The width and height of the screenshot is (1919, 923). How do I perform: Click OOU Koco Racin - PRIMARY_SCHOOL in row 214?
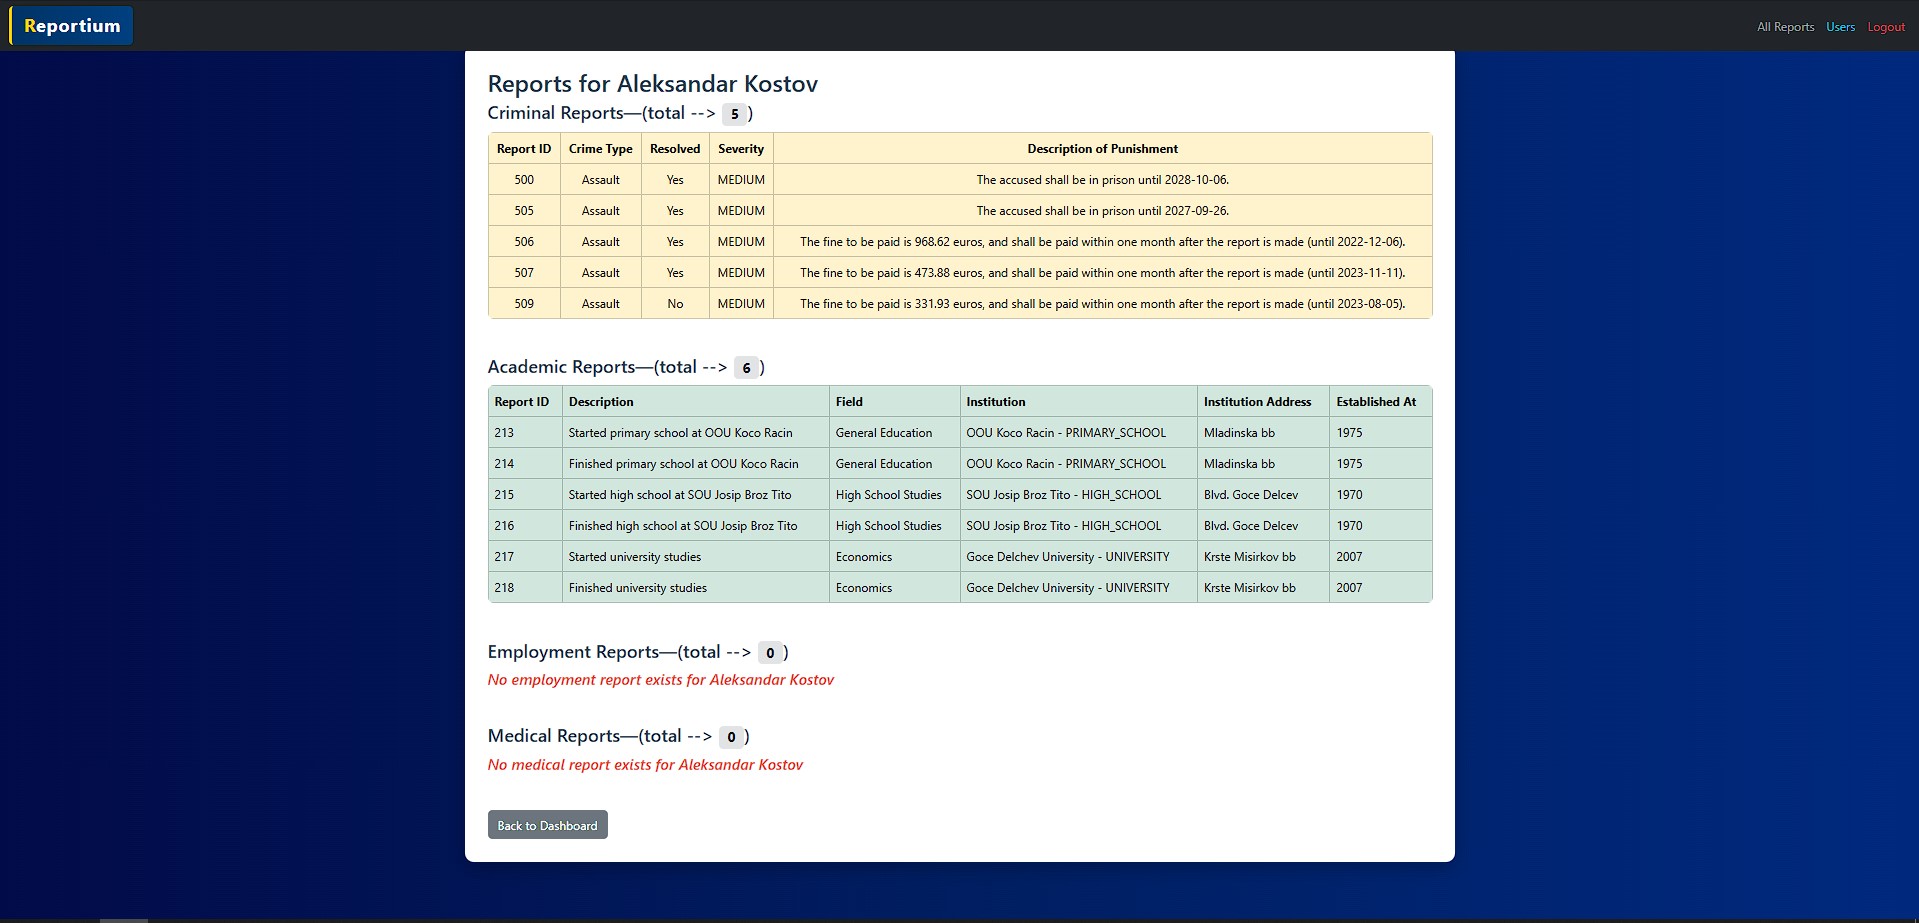pos(1066,464)
